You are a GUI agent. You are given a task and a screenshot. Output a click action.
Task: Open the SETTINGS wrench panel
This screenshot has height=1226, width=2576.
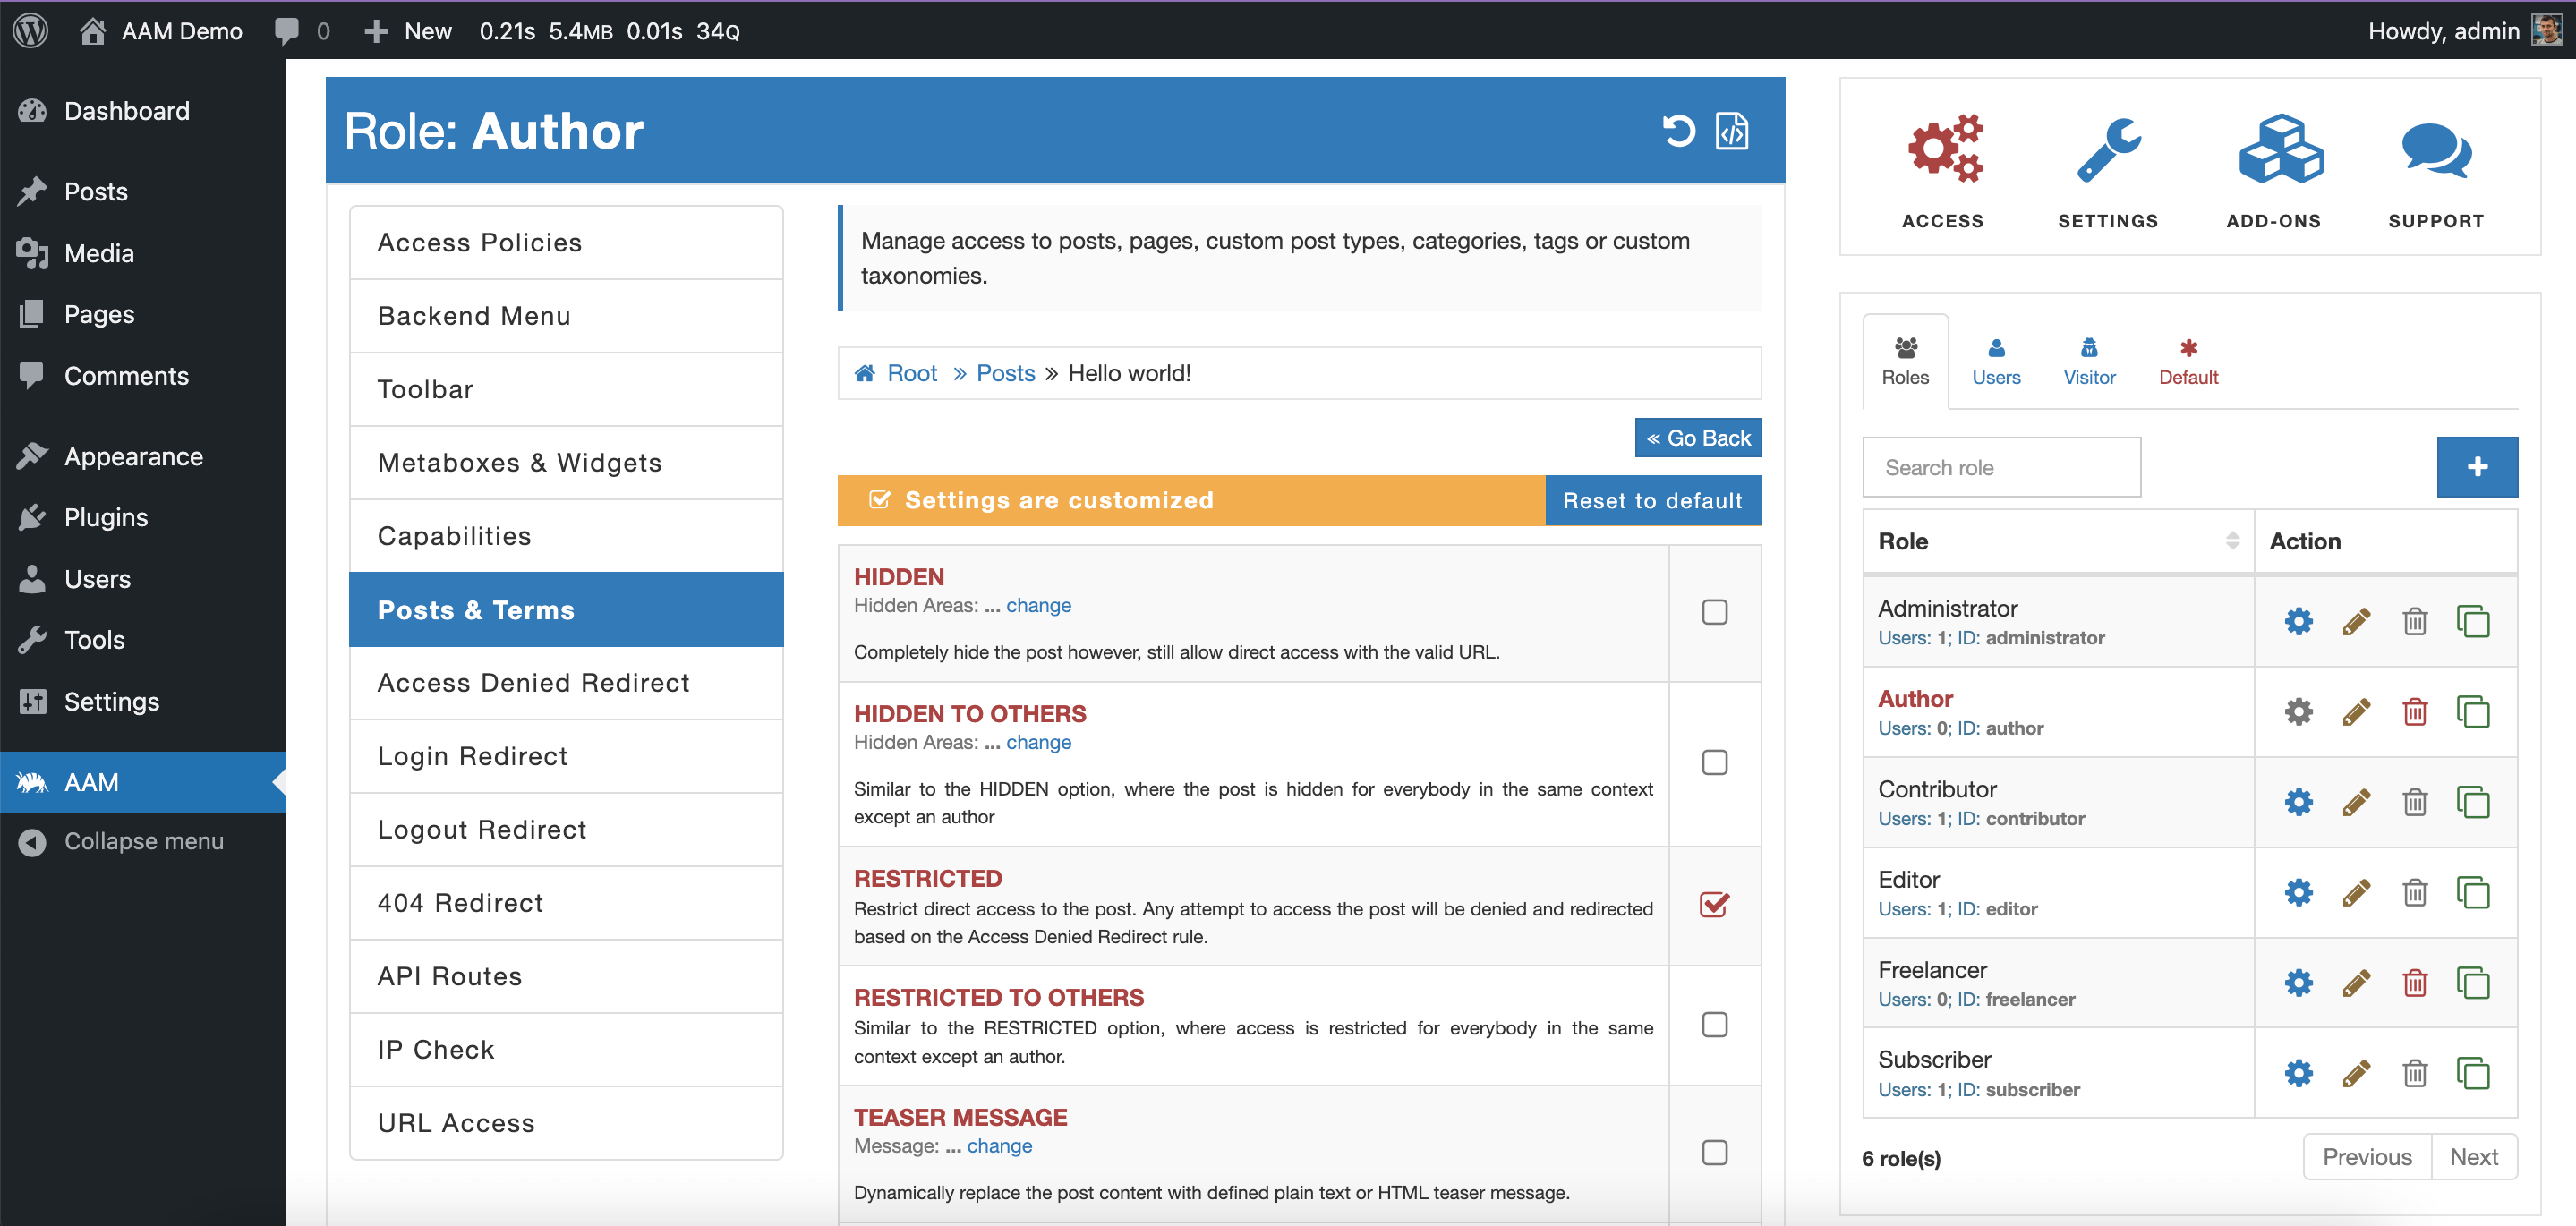point(2108,171)
